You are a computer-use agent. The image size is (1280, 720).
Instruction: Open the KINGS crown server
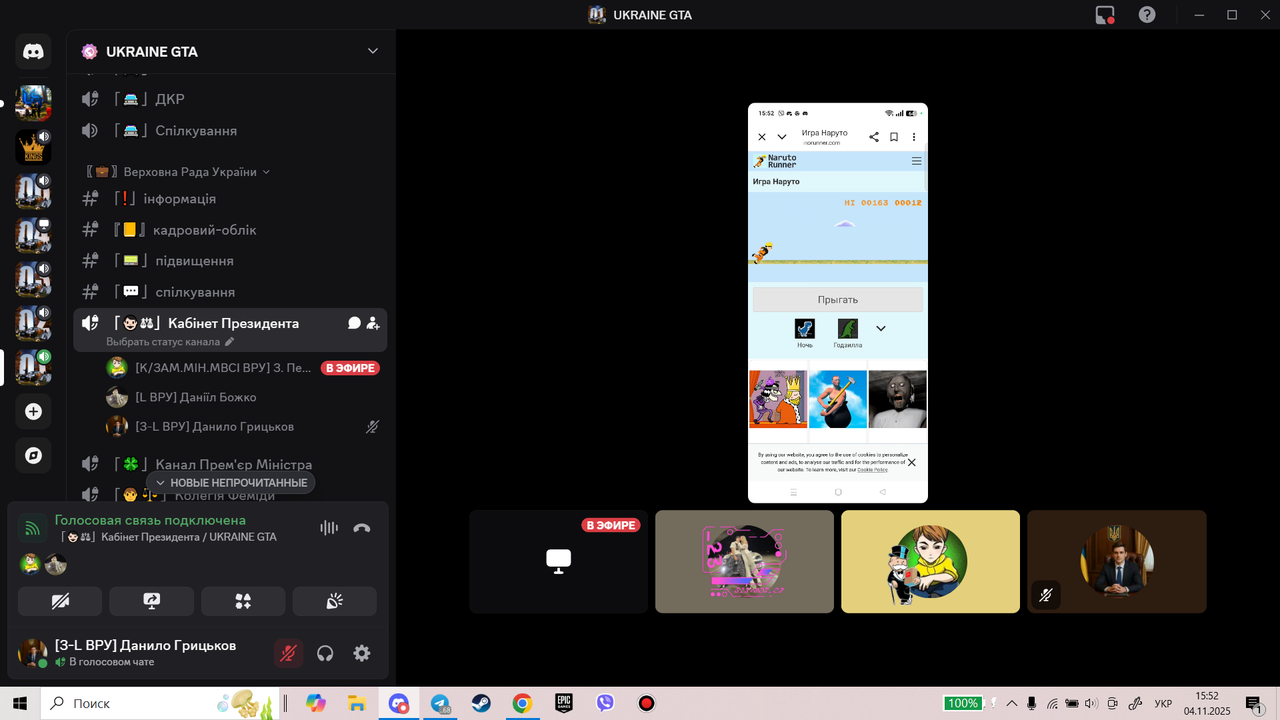click(x=33, y=147)
